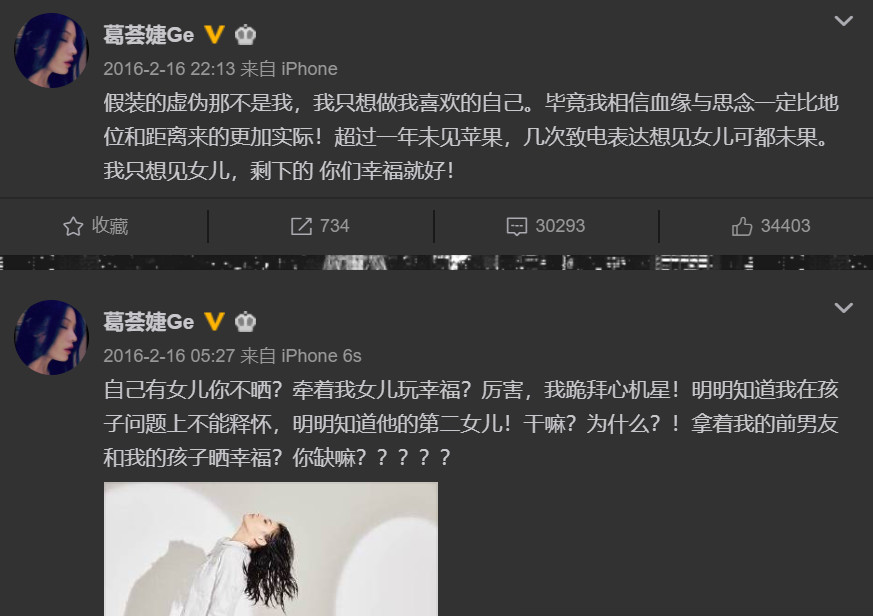Like the first post with thumbs-up icon
873x616 pixels.
(x=742, y=226)
